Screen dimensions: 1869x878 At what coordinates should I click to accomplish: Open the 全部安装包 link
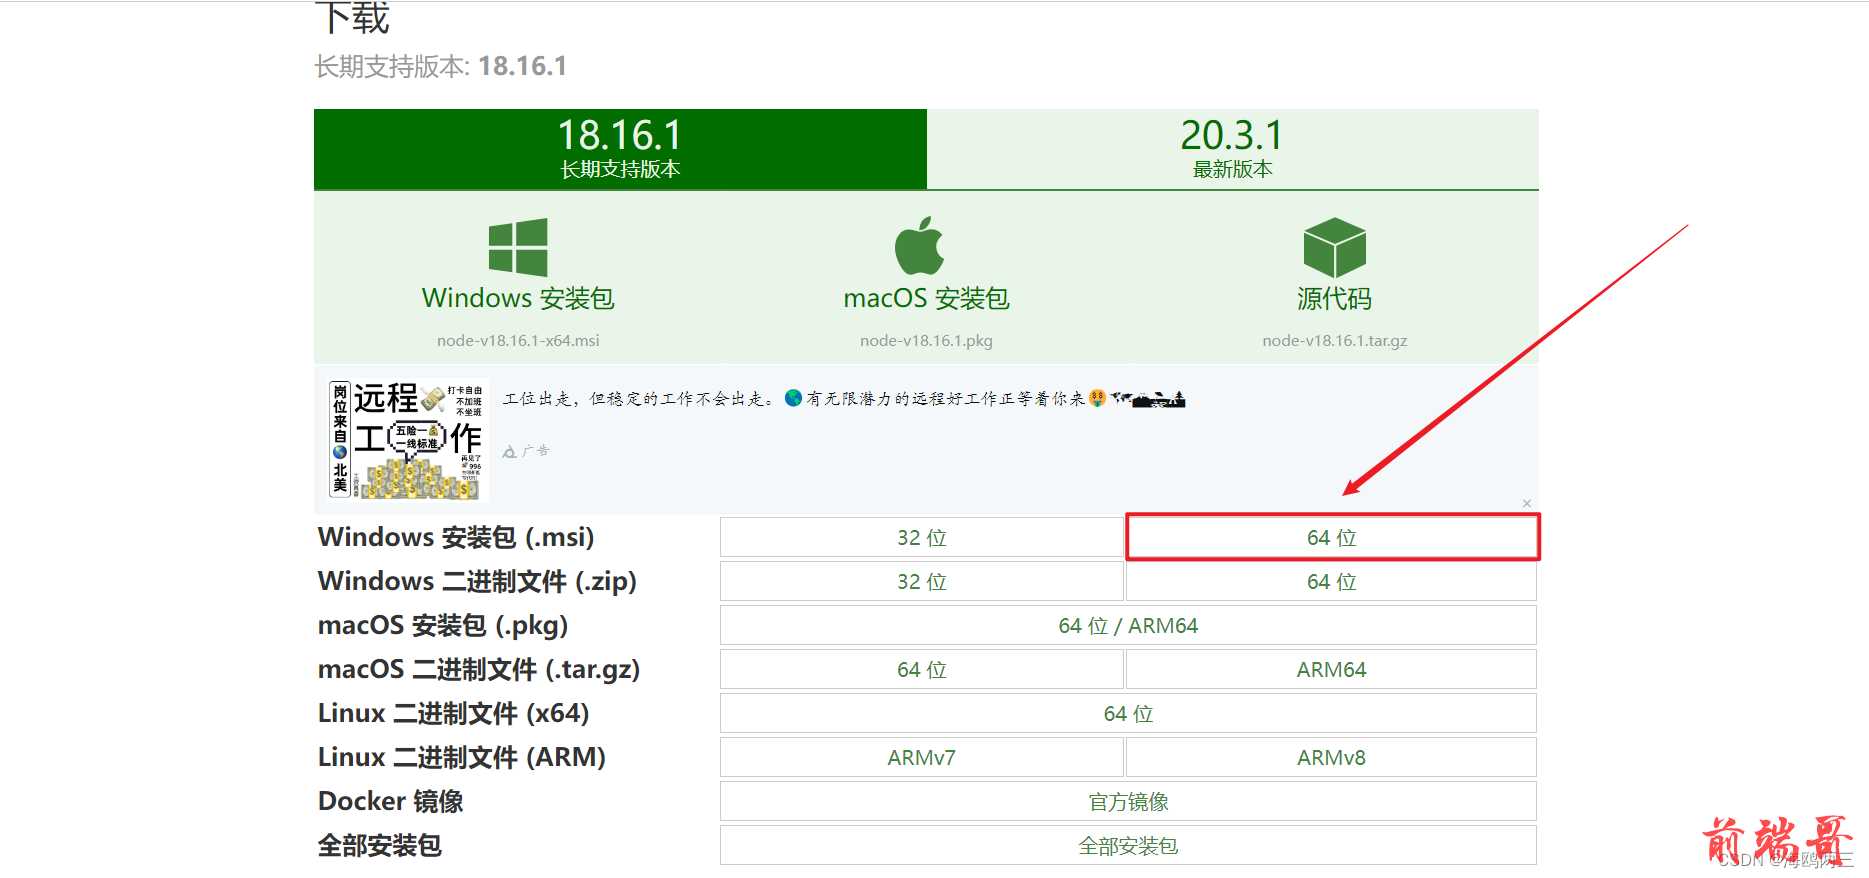(1128, 845)
